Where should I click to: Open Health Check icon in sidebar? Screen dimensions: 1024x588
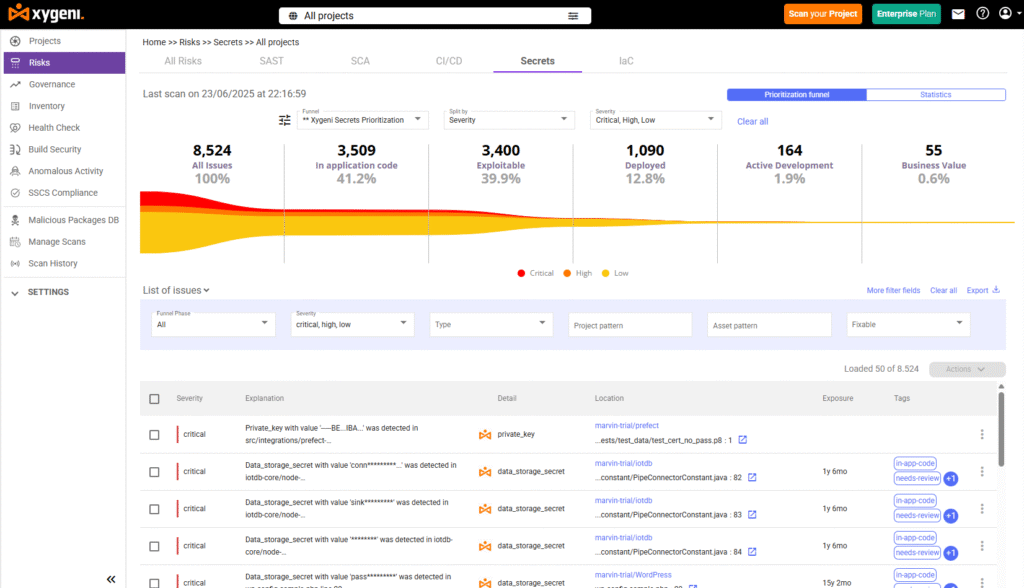coord(15,127)
